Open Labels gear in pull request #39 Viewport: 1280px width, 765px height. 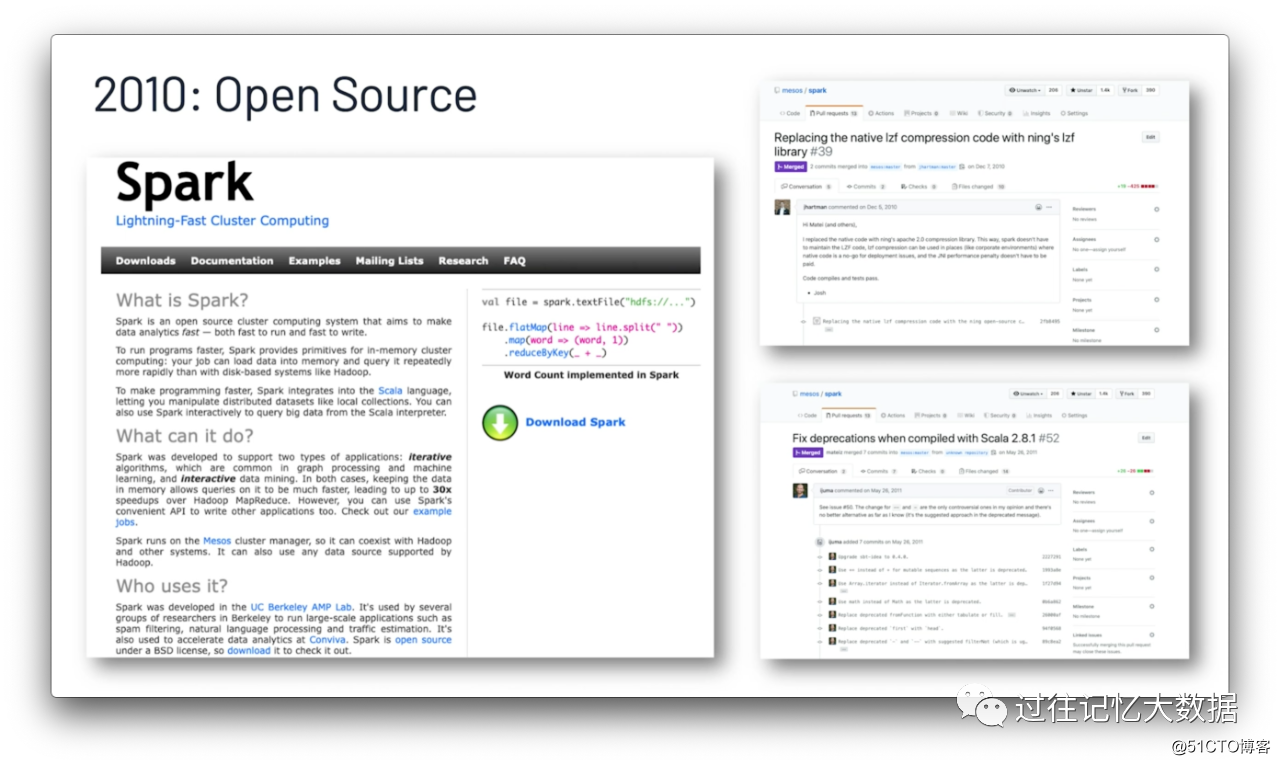coord(1157,270)
